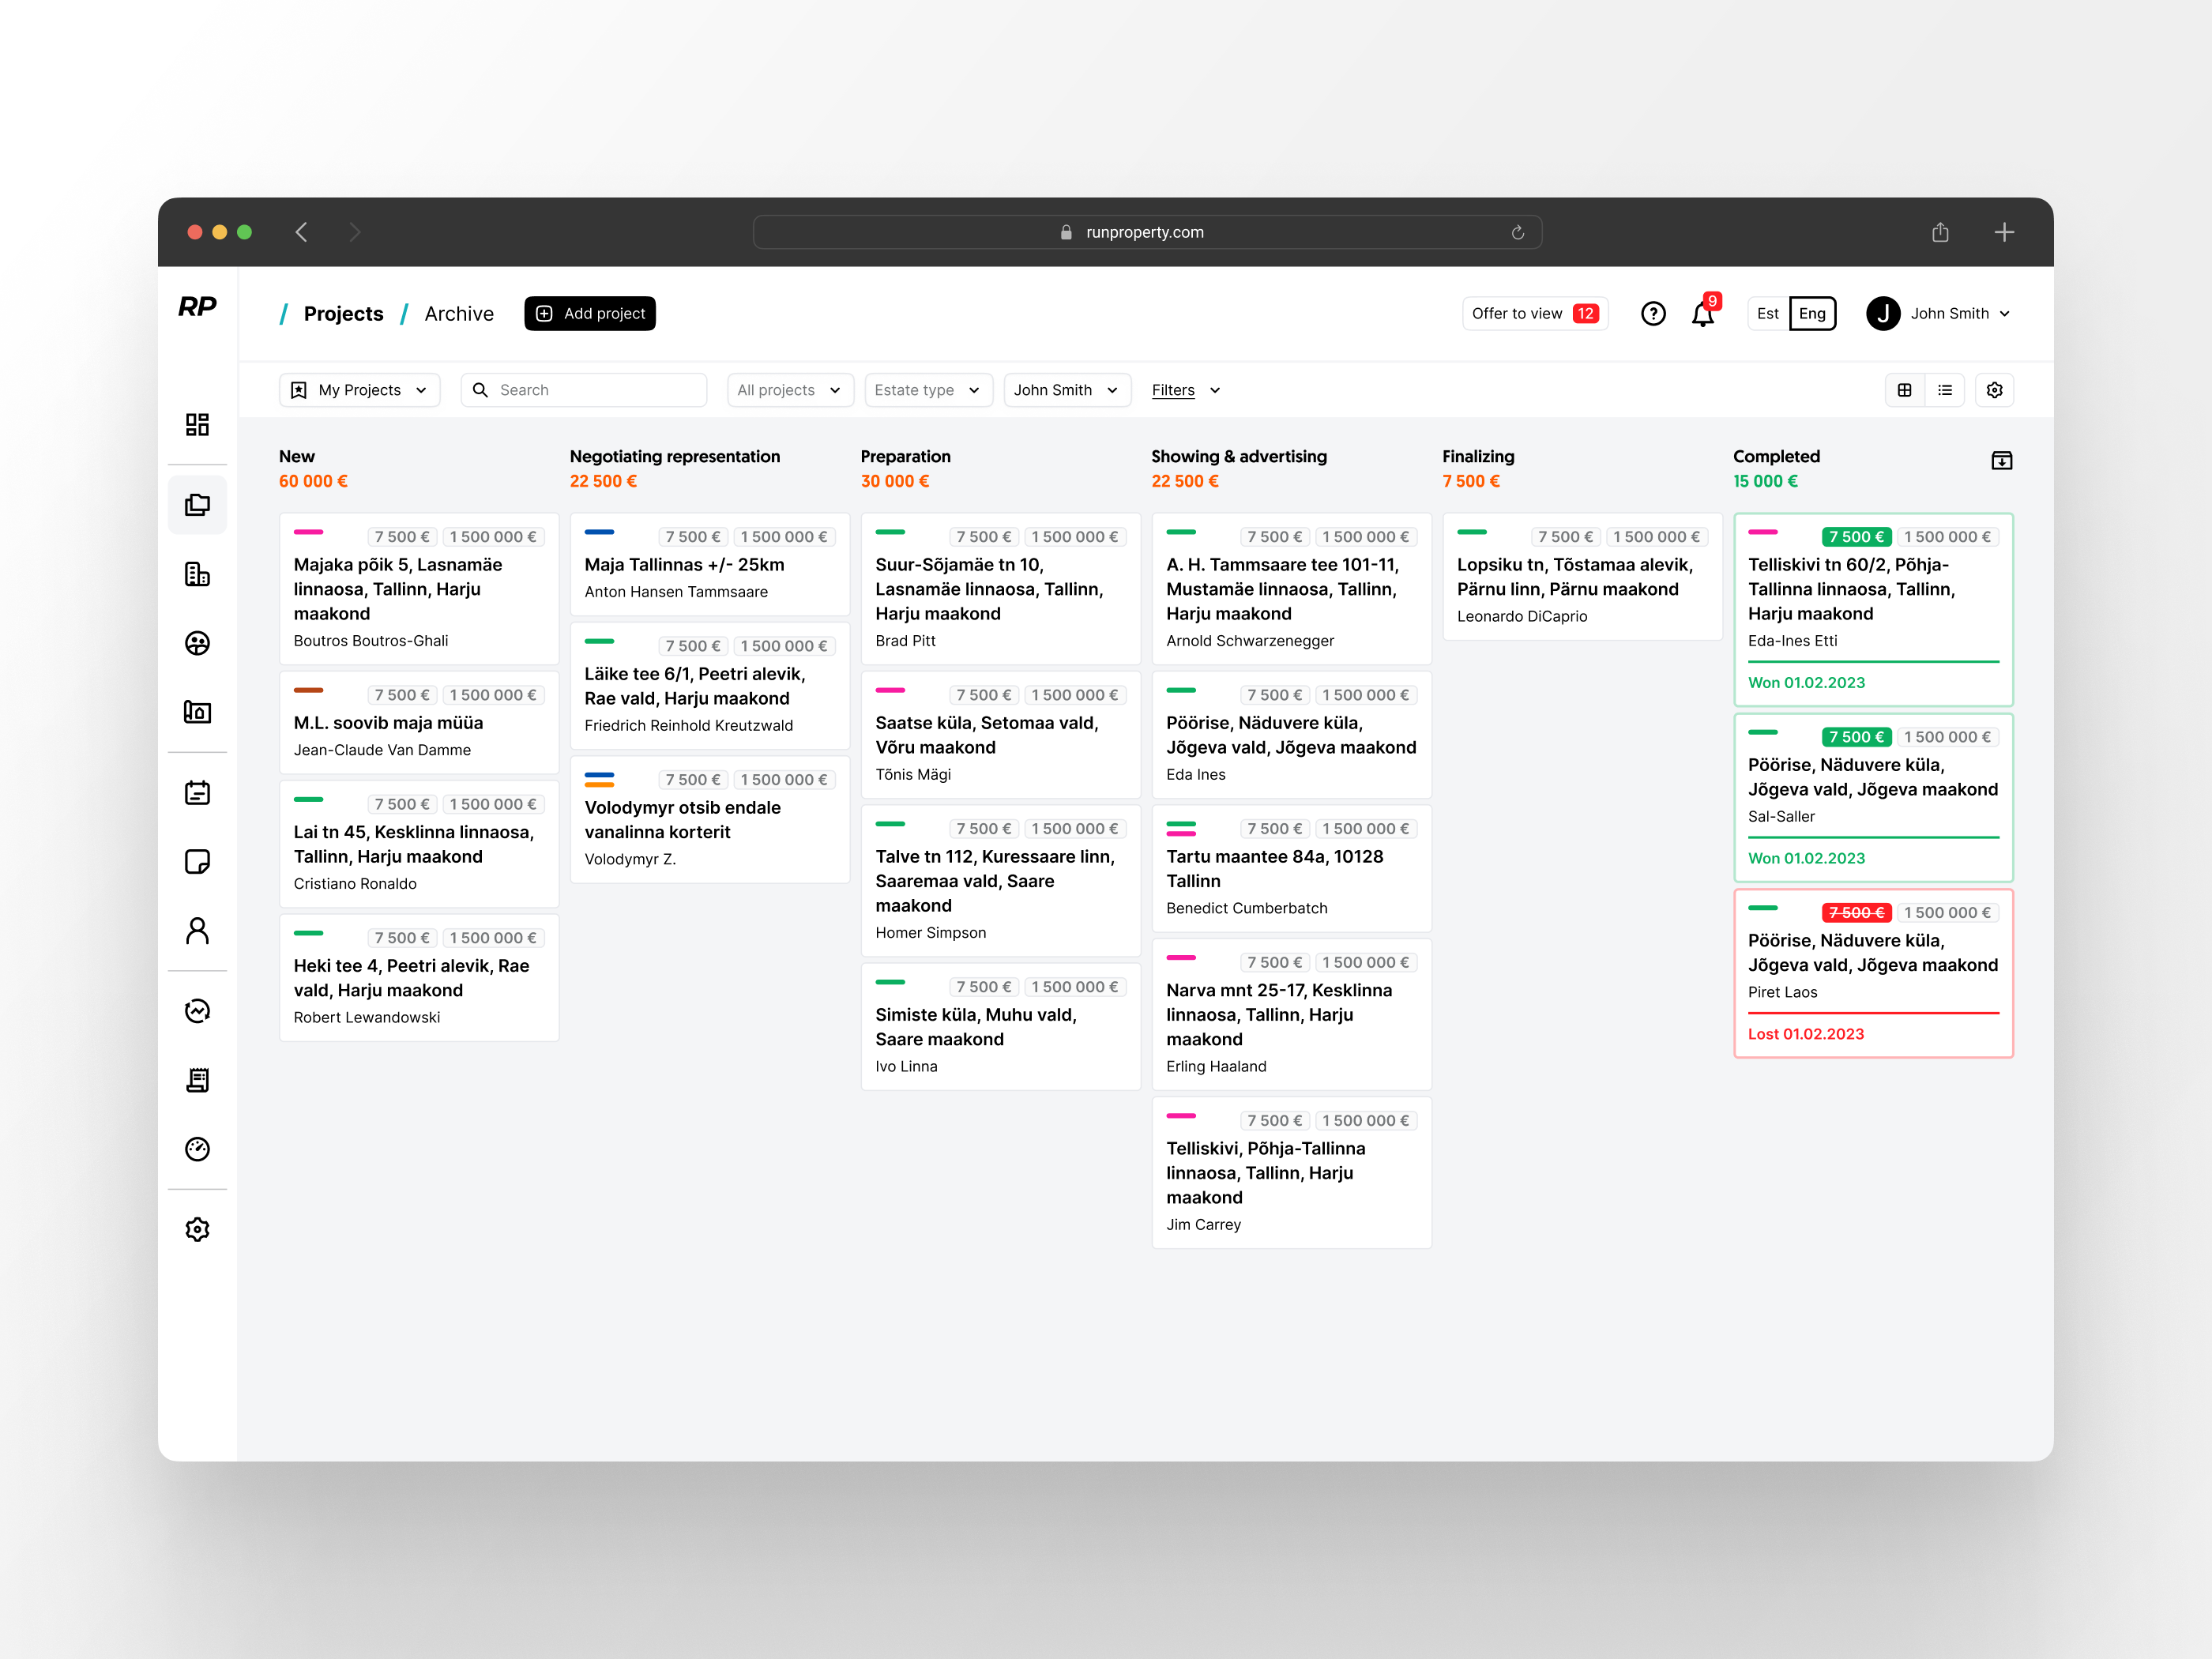
Task: Click the archive icon beside Completed column
Action: tap(2001, 460)
